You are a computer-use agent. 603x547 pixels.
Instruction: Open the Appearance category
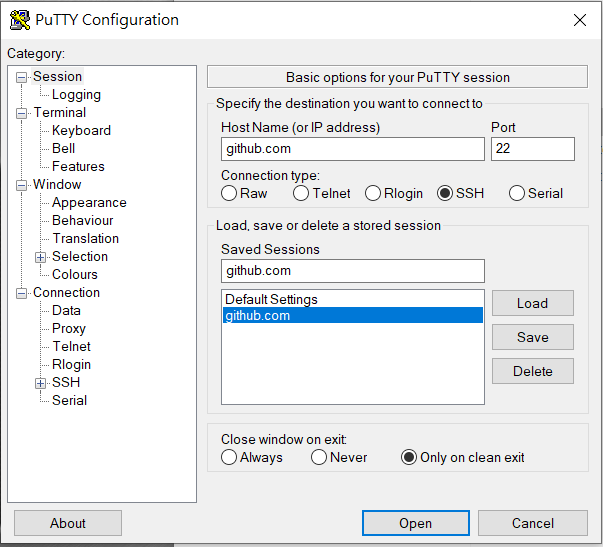pyautogui.click(x=89, y=202)
